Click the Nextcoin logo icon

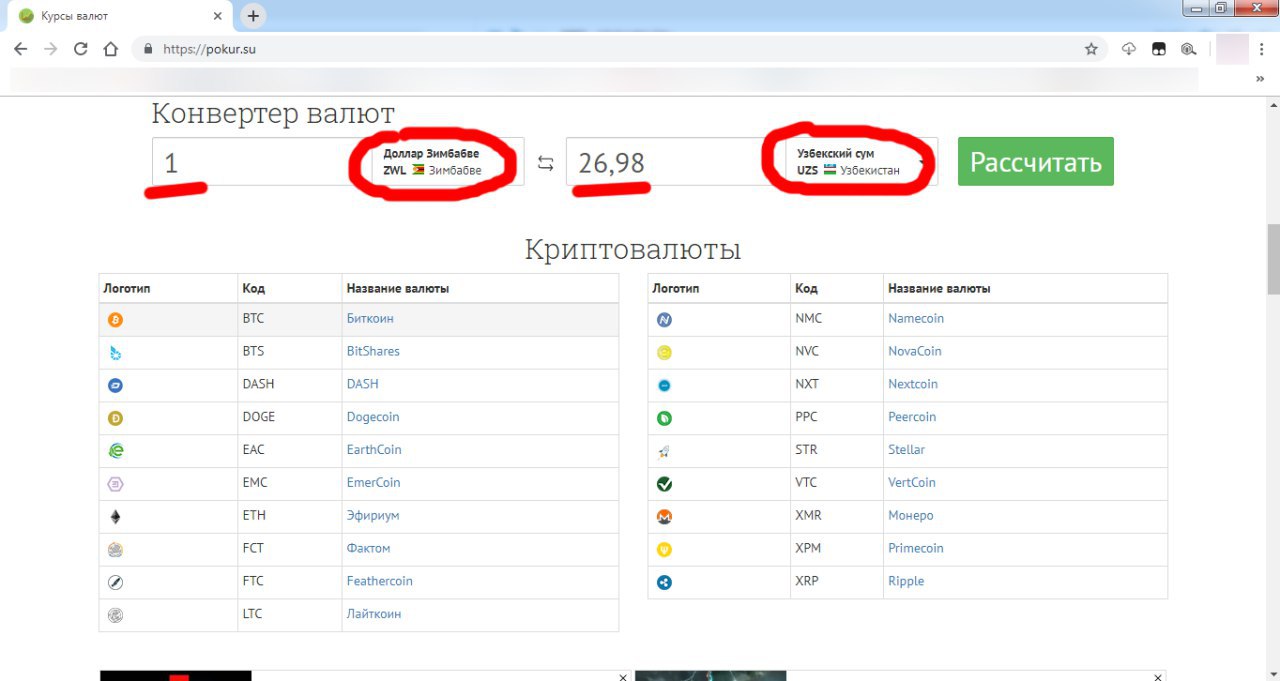[x=664, y=385]
